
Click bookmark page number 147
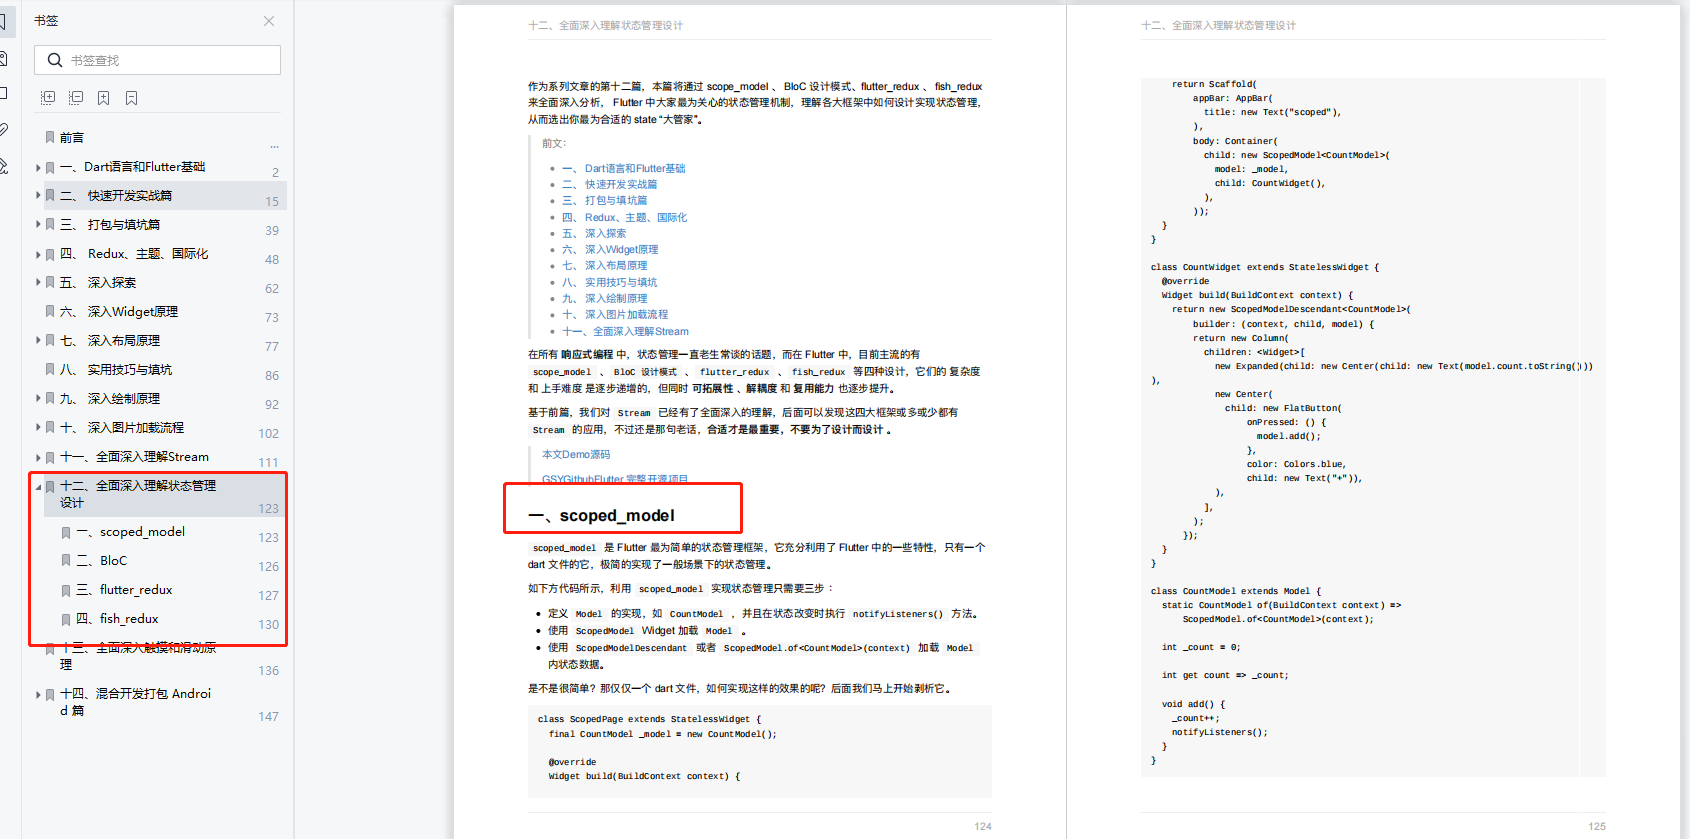tap(268, 716)
